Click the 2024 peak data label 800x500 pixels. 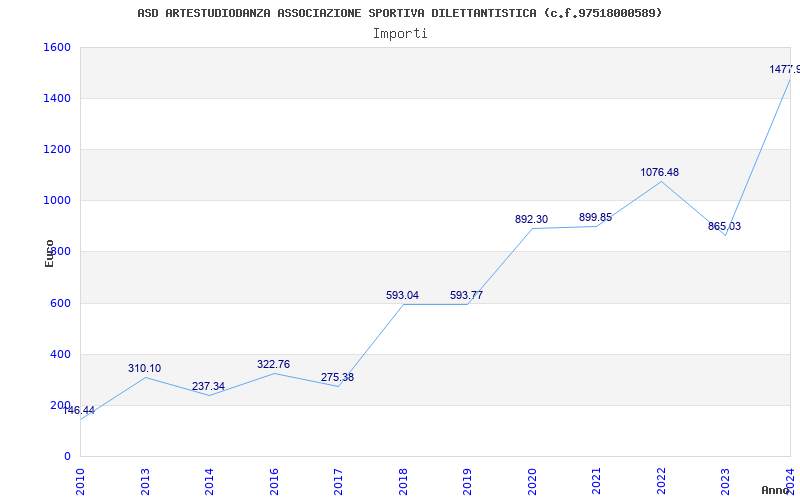click(x=785, y=69)
